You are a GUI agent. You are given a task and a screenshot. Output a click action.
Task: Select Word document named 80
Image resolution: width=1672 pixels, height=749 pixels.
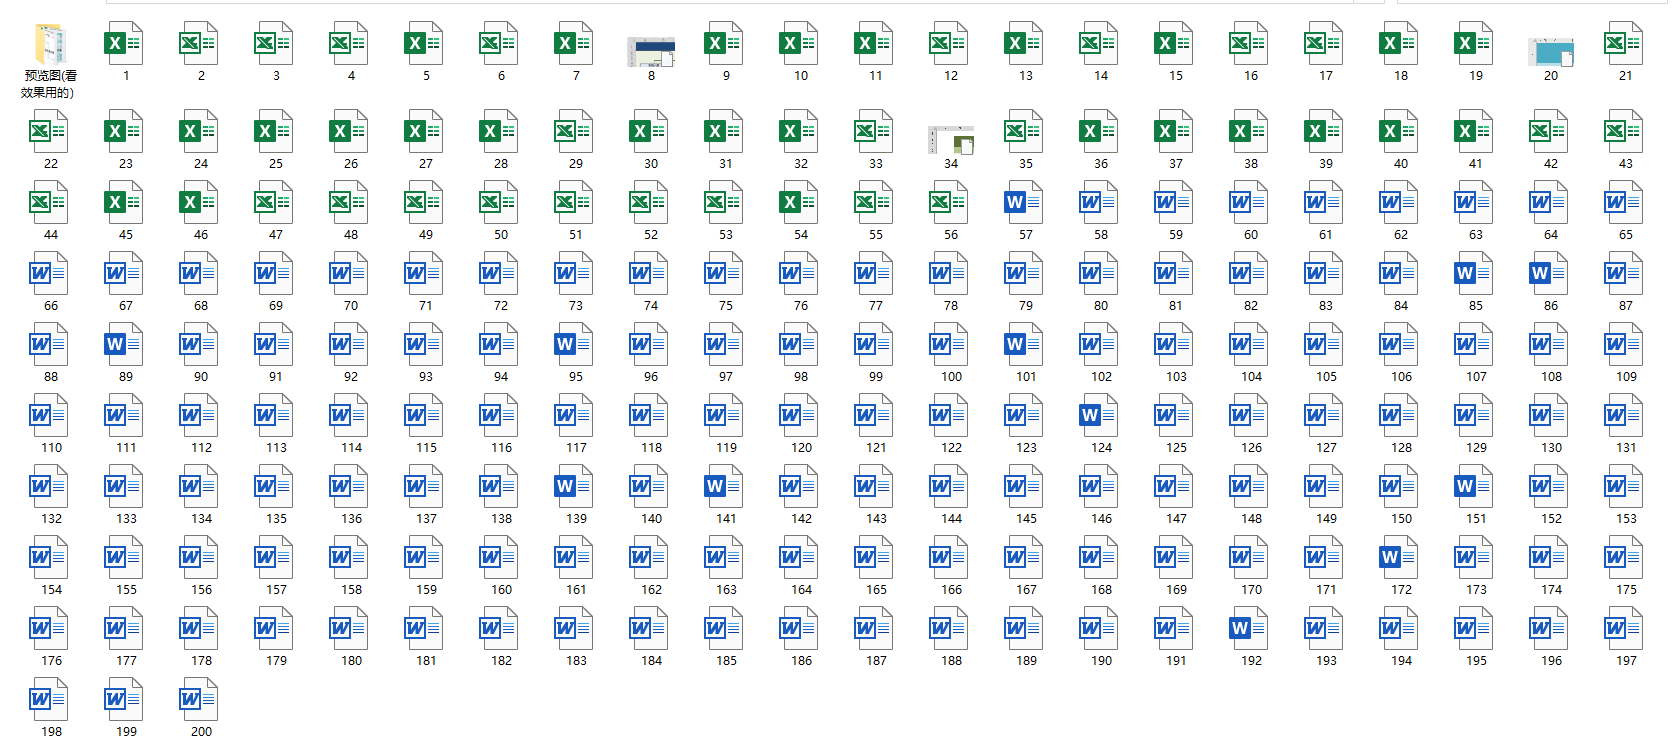tap(1100, 275)
